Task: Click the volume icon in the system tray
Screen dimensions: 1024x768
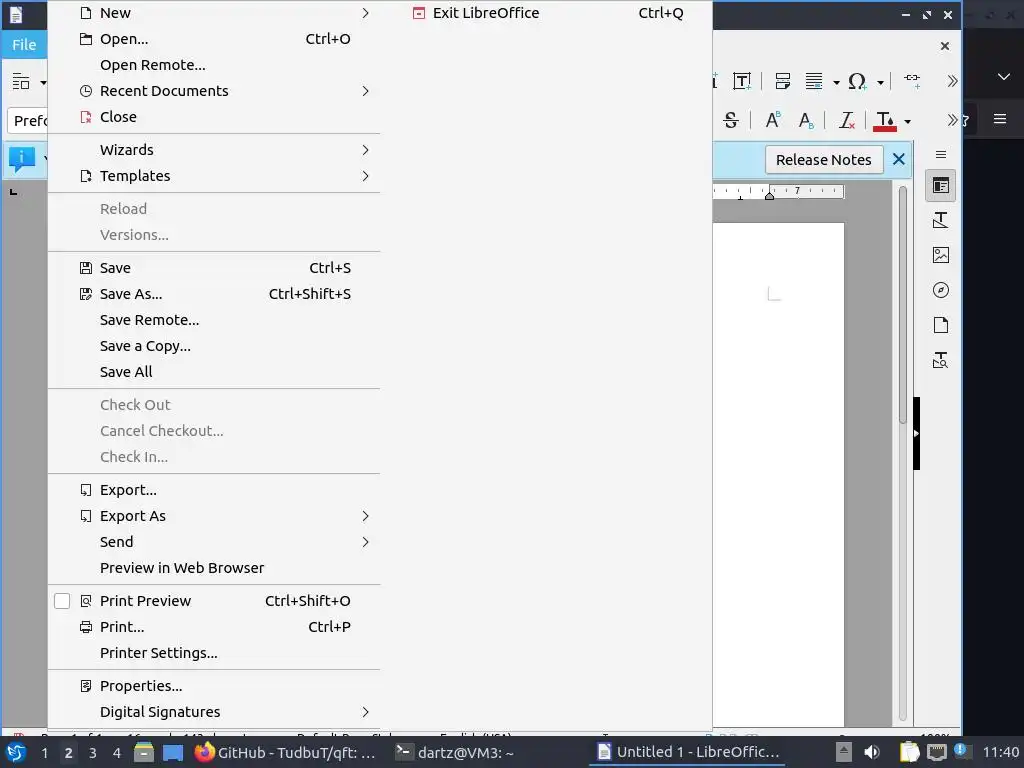Action: (x=872, y=752)
